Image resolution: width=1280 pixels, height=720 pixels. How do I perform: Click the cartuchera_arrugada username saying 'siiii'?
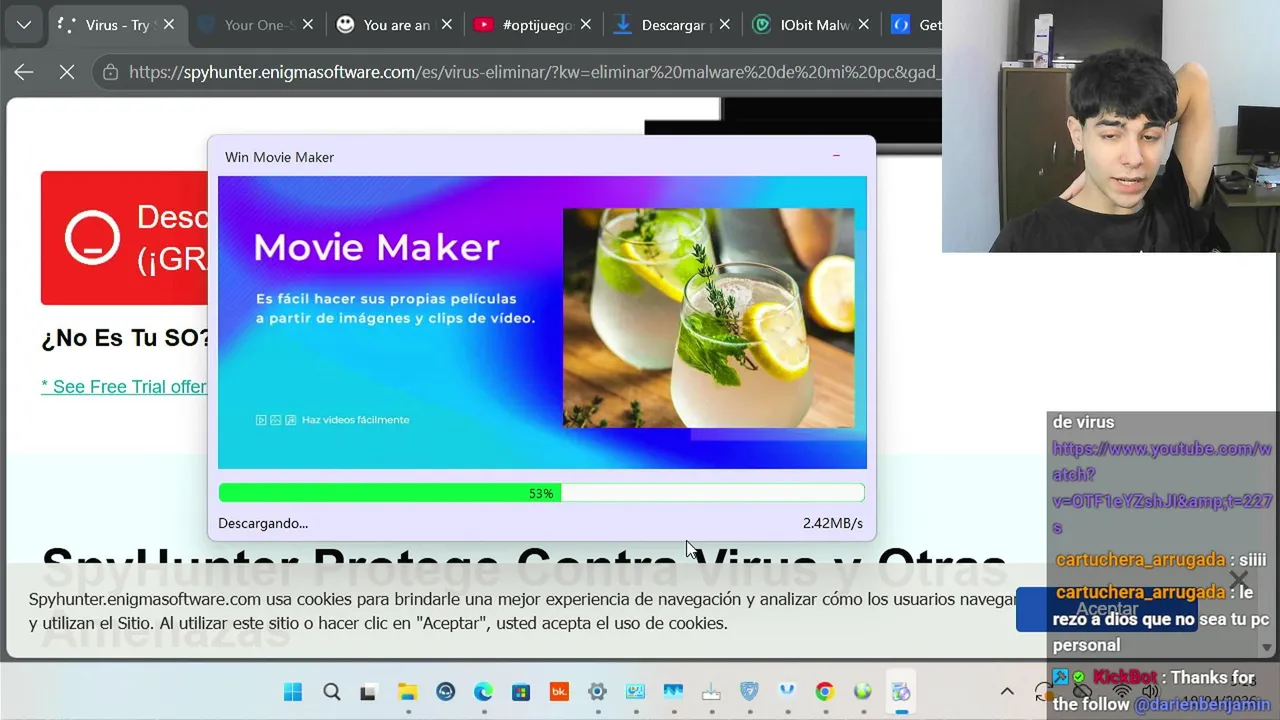pos(1140,560)
